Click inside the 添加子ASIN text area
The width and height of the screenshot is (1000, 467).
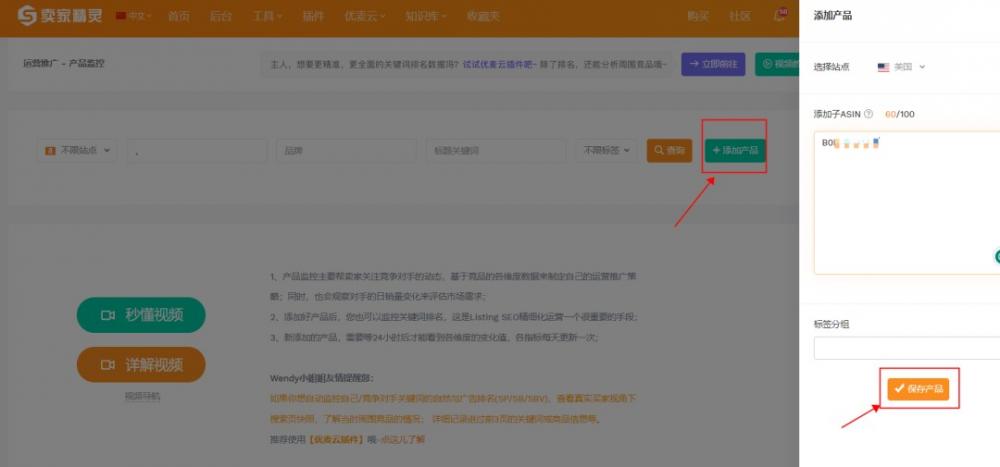tap(905, 210)
